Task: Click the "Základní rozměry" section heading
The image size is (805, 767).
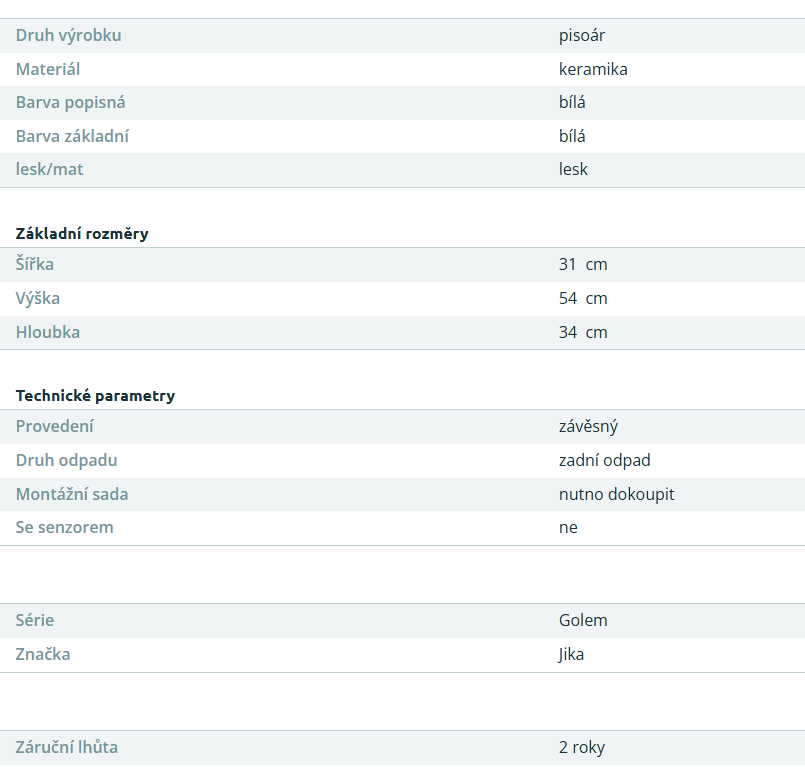Action: click(82, 234)
